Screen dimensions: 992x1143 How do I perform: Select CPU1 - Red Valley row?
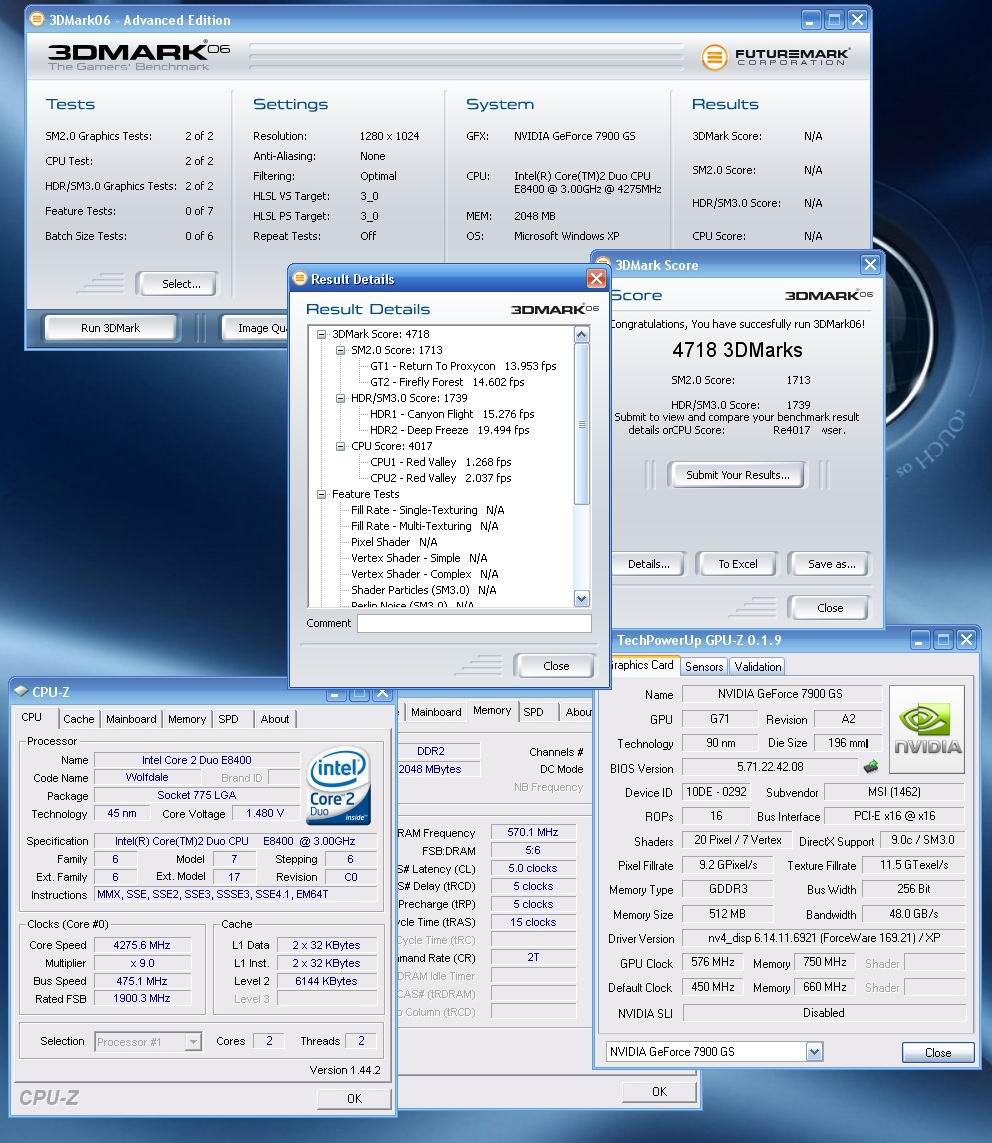pyautogui.click(x=440, y=462)
